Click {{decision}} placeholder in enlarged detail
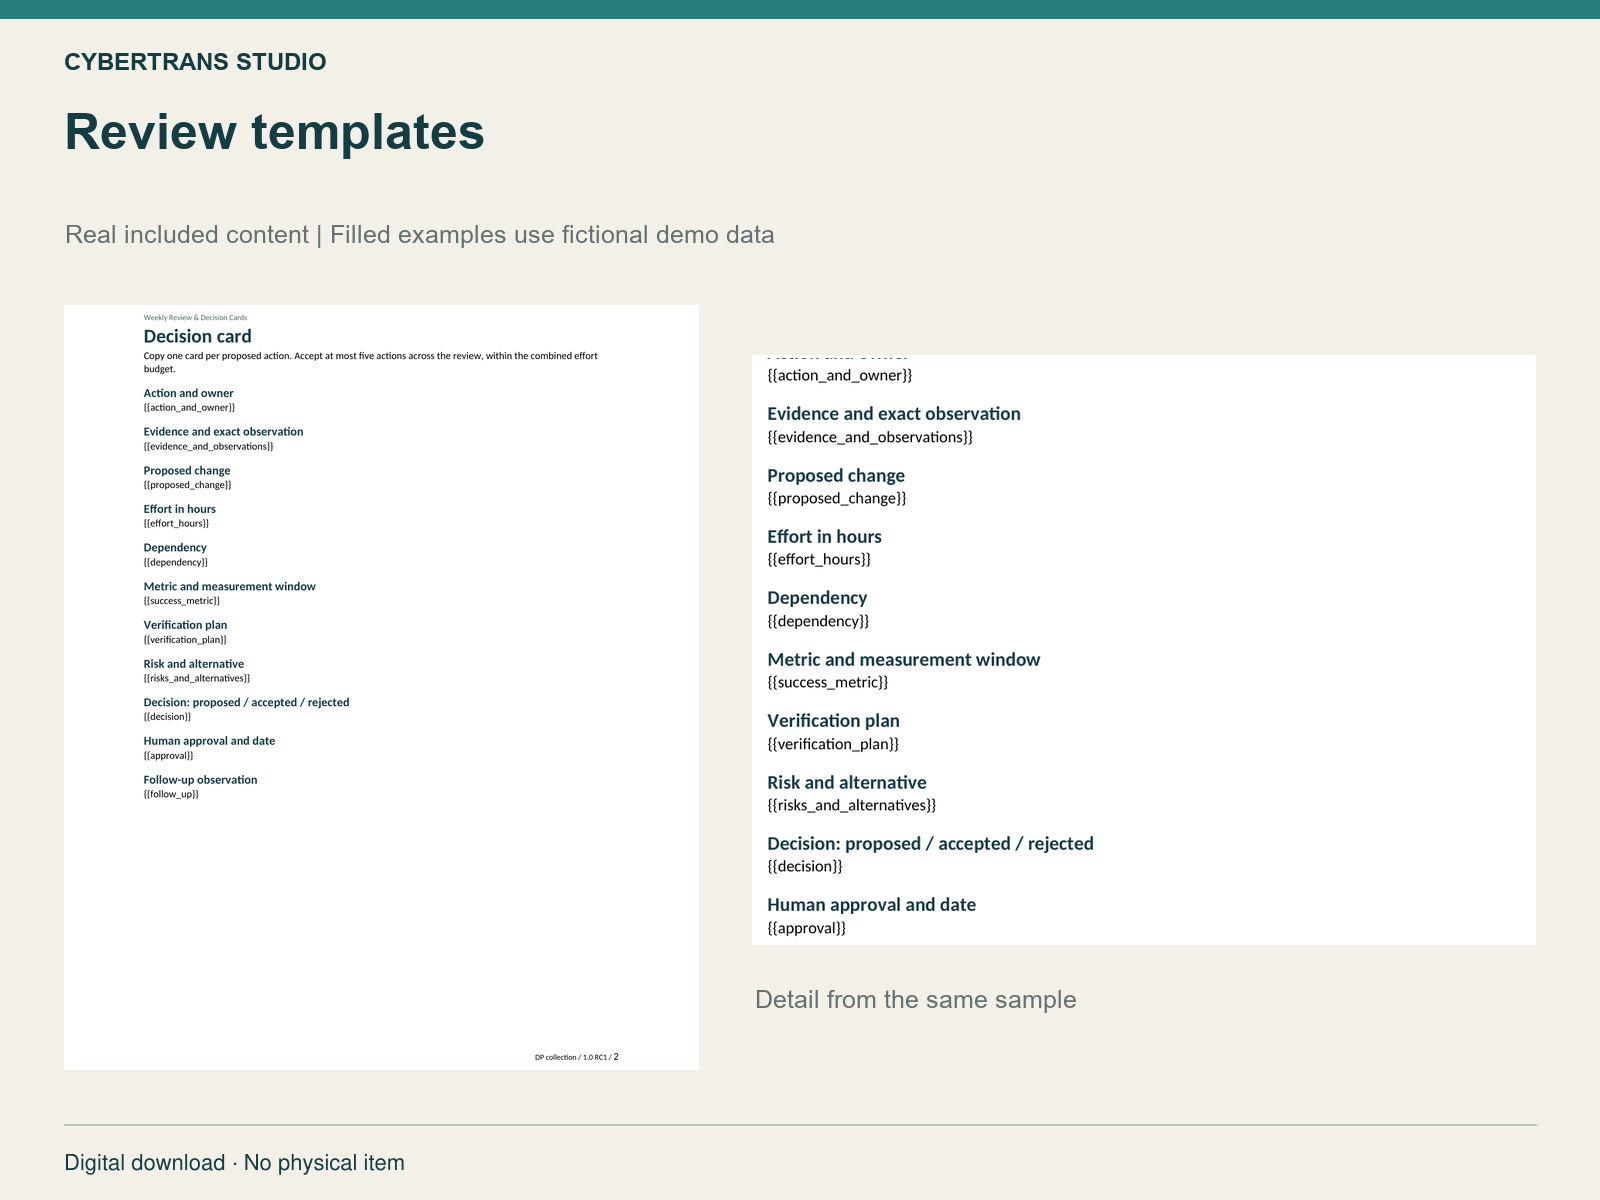The image size is (1600, 1200). click(x=805, y=866)
